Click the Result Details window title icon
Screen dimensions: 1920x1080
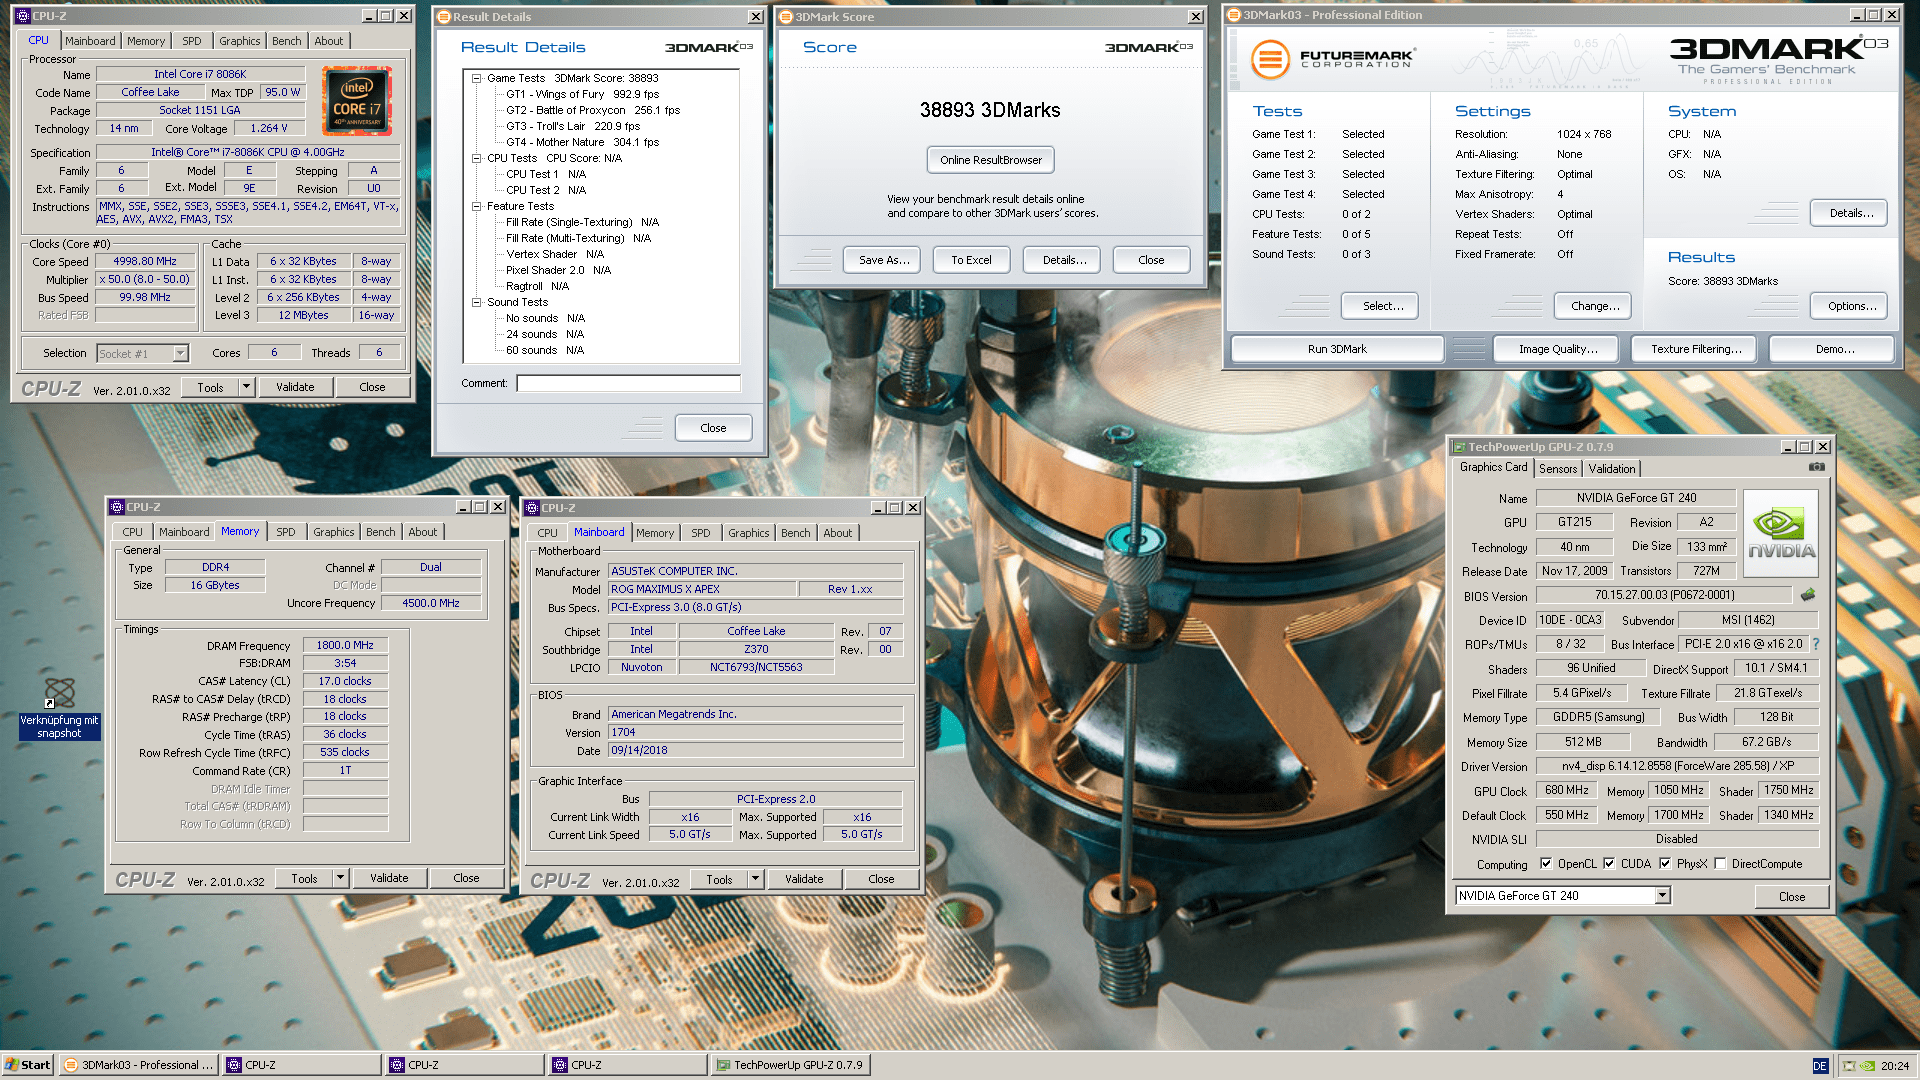click(444, 17)
